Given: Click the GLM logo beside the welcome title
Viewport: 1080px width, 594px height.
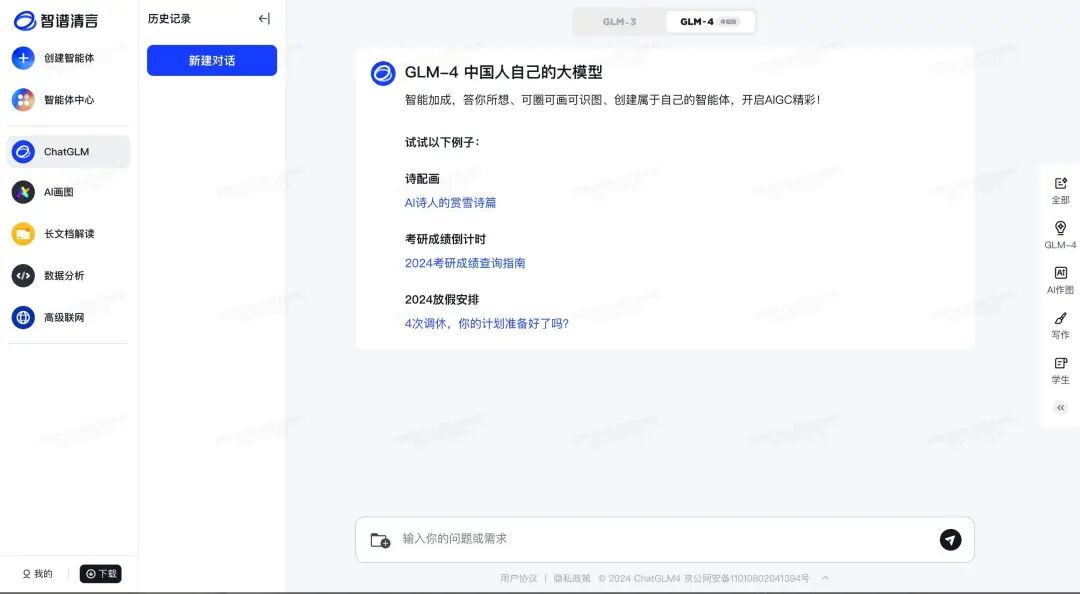Looking at the screenshot, I should coord(383,73).
